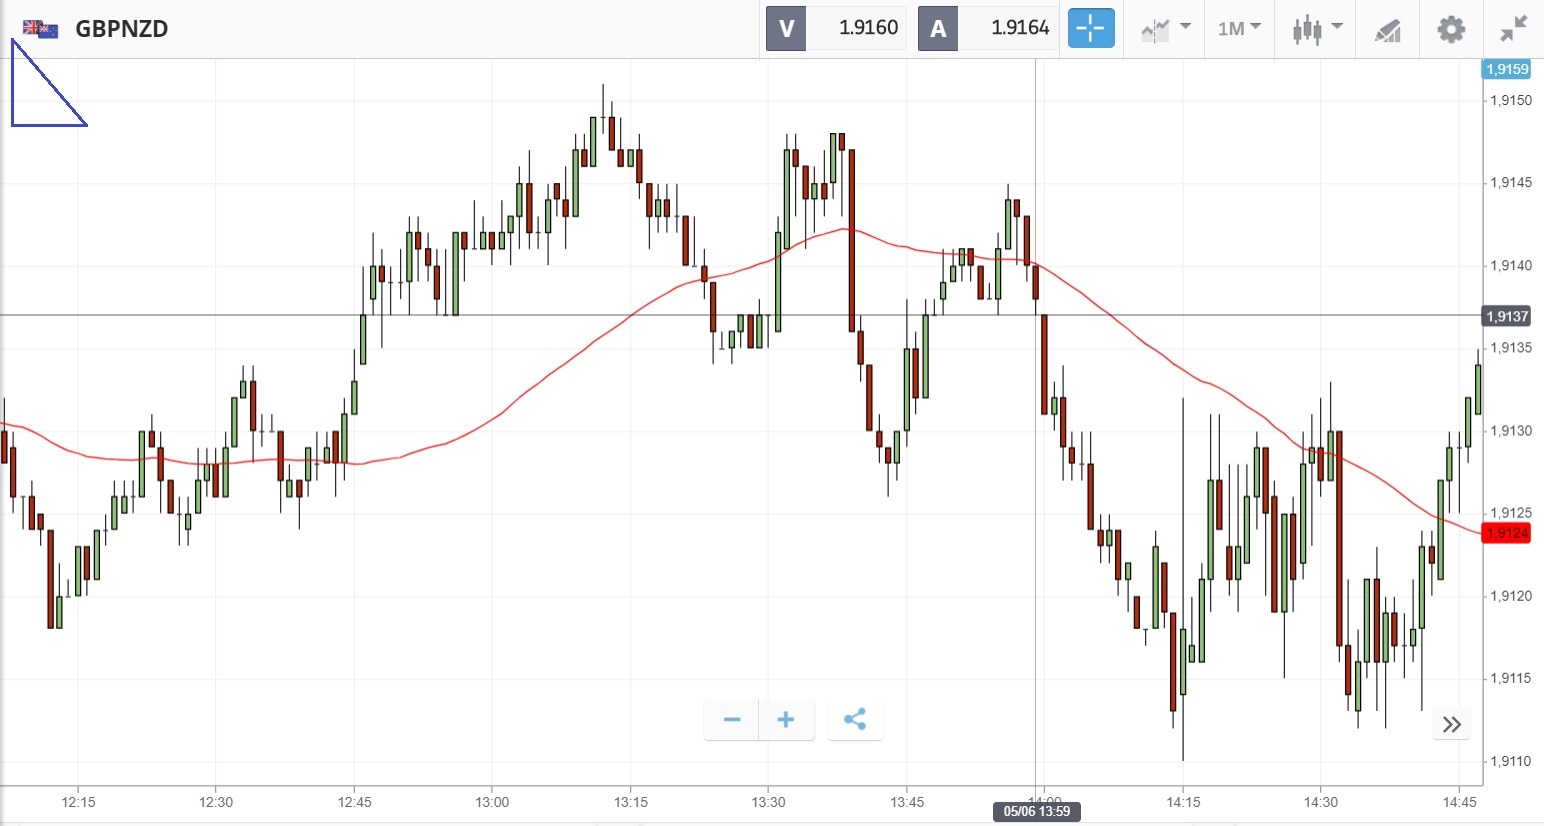Share the chart using share icon
This screenshot has width=1544, height=826.
pyautogui.click(x=855, y=719)
